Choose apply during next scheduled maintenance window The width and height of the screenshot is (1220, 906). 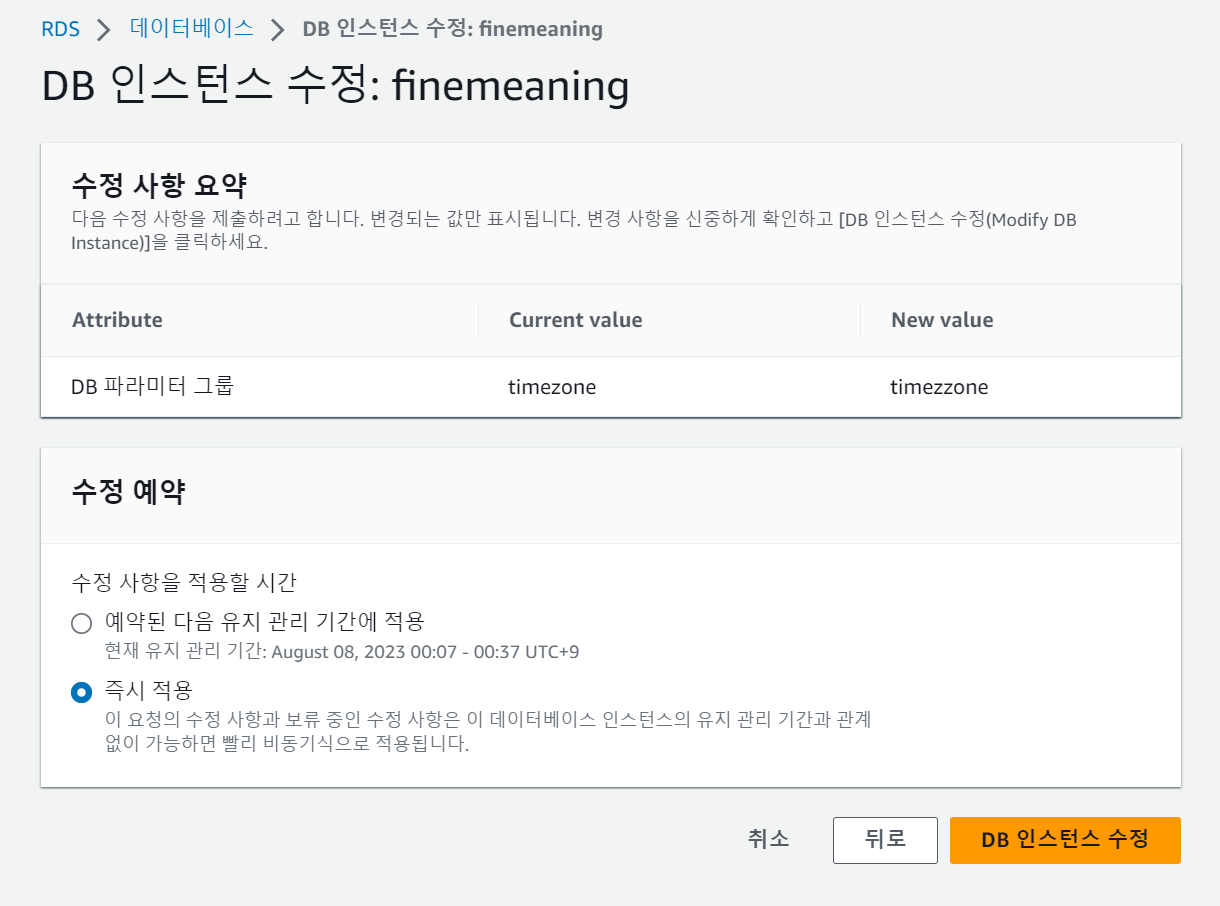[81, 622]
